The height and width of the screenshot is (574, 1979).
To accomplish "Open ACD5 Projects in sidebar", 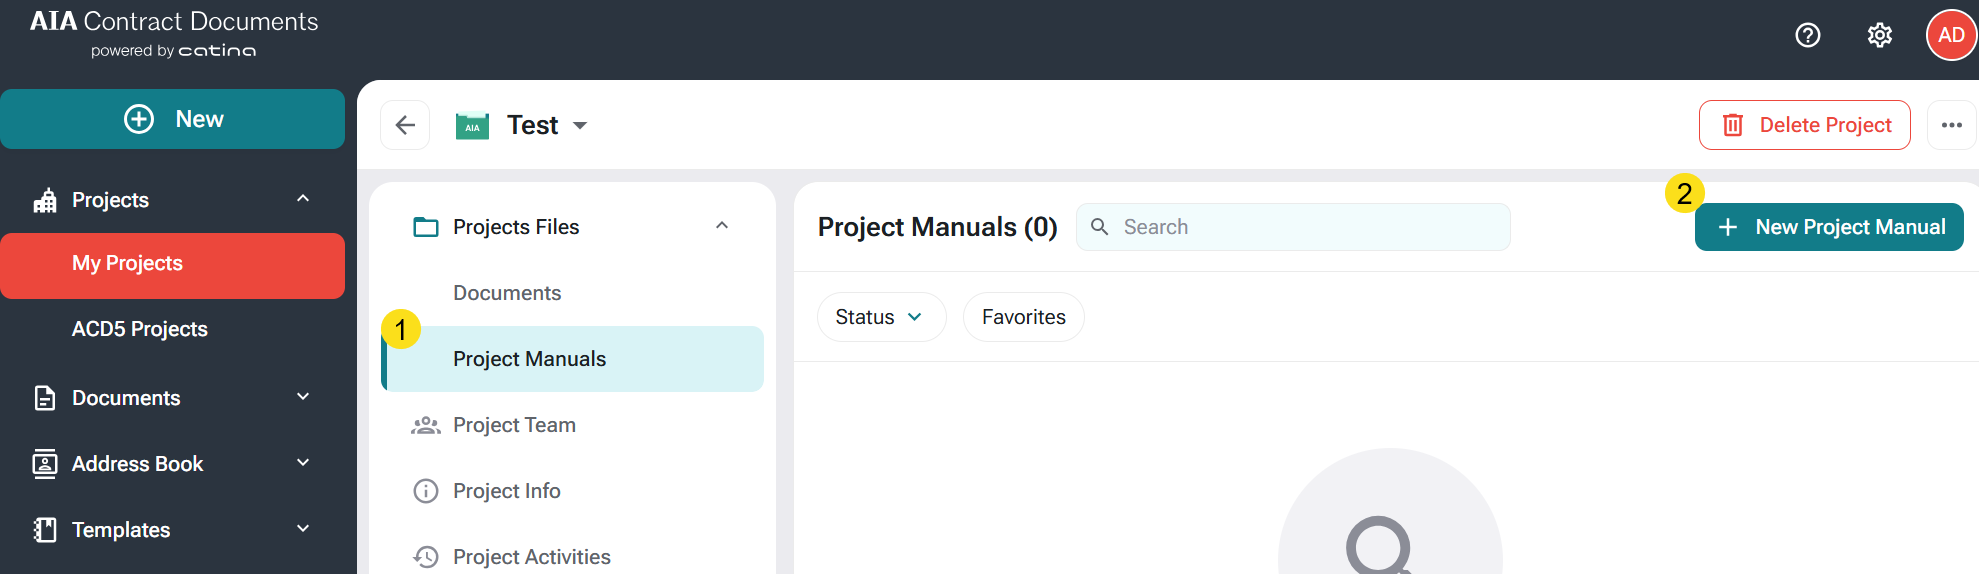I will pos(140,329).
